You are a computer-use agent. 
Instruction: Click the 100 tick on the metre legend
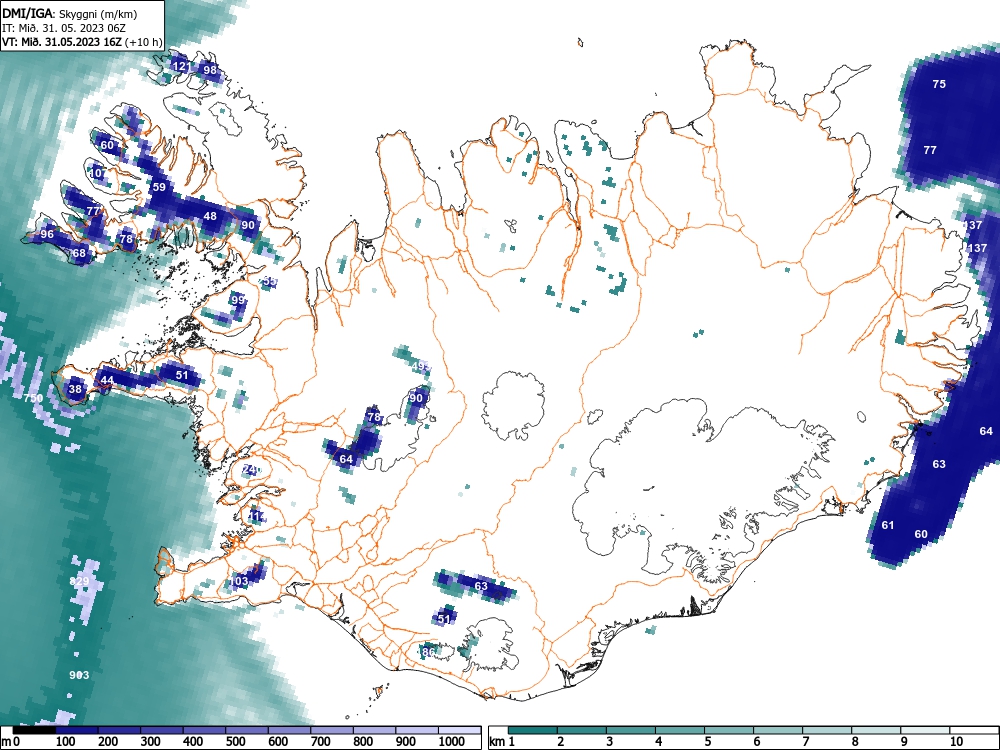[65, 742]
